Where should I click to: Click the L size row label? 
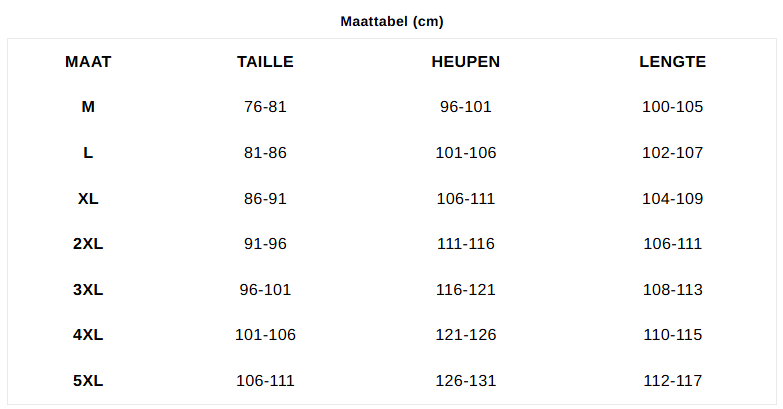pyautogui.click(x=88, y=153)
